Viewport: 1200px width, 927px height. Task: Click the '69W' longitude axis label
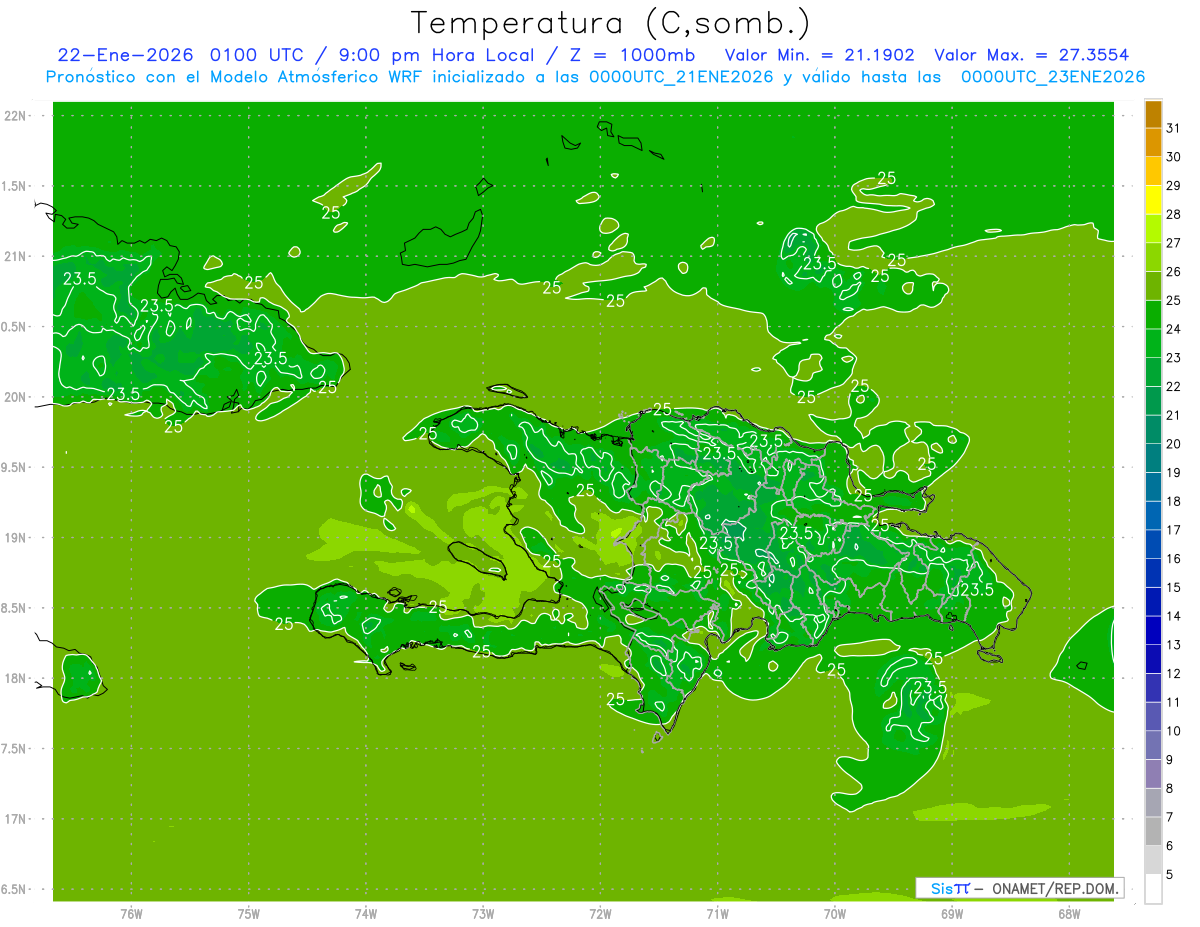(951, 915)
